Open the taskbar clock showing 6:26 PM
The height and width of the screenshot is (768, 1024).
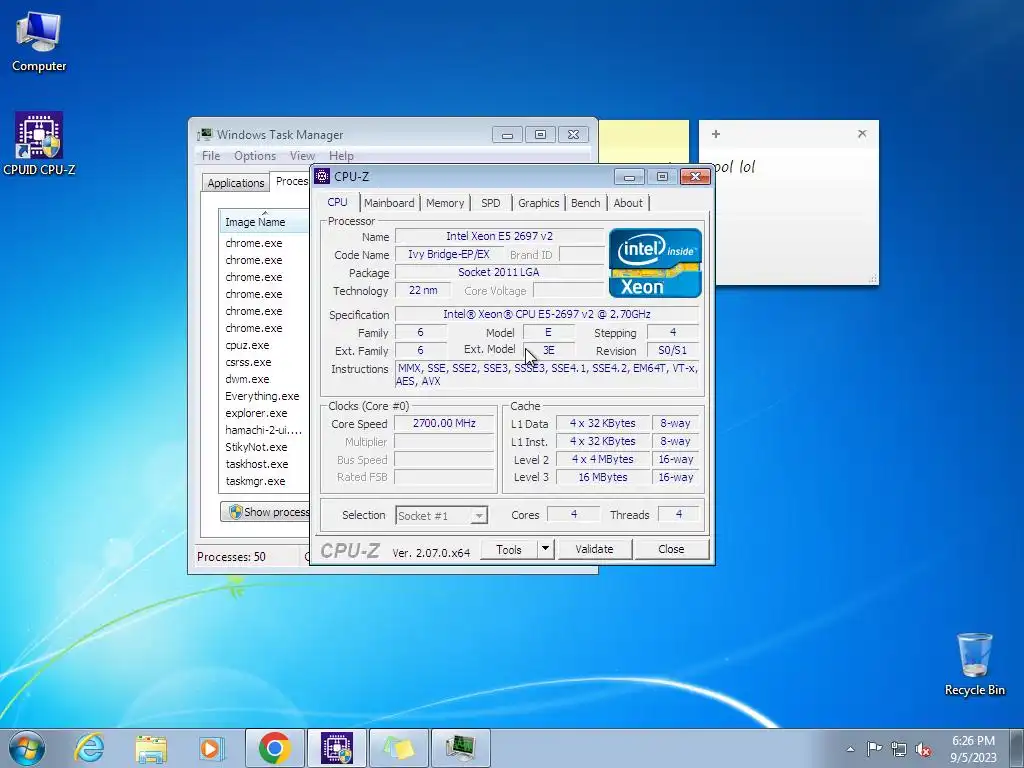click(x=973, y=748)
